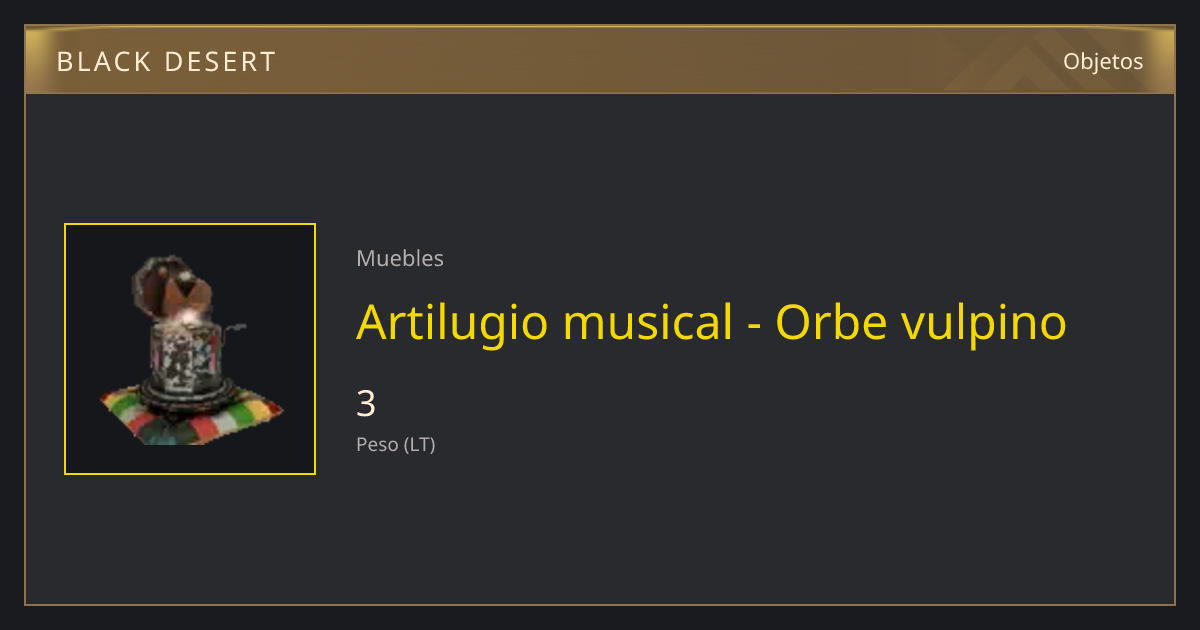The image size is (1200, 630).
Task: Click the music box item icon
Action: [190, 349]
